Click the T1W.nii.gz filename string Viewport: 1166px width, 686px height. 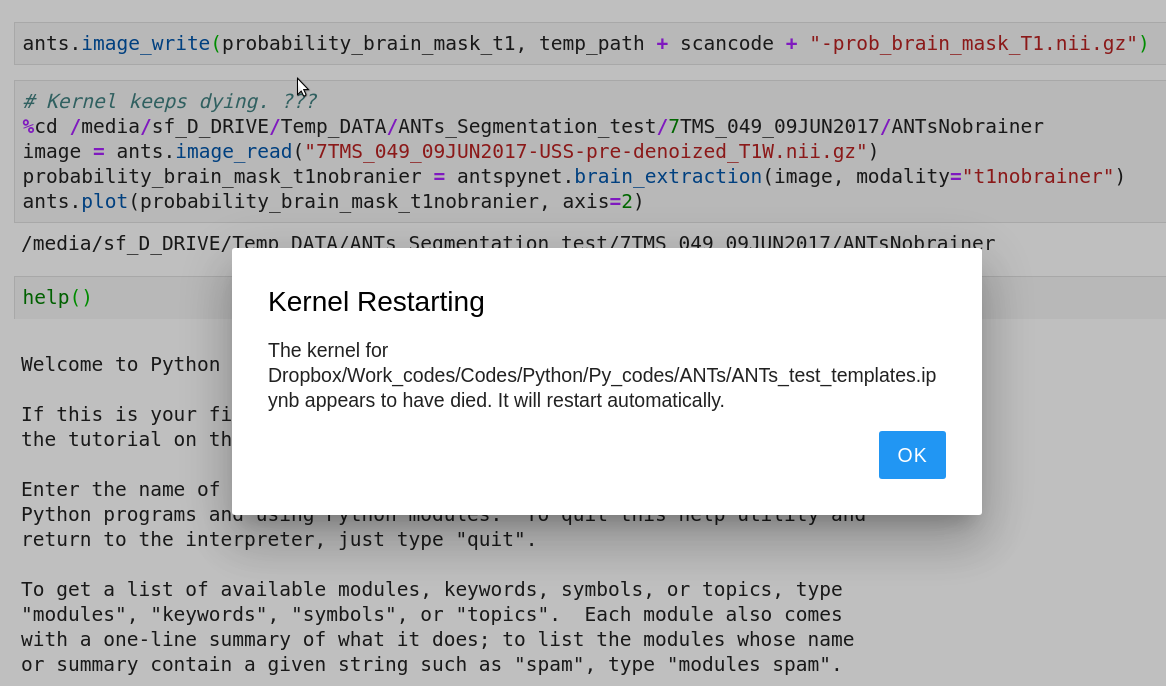(585, 151)
